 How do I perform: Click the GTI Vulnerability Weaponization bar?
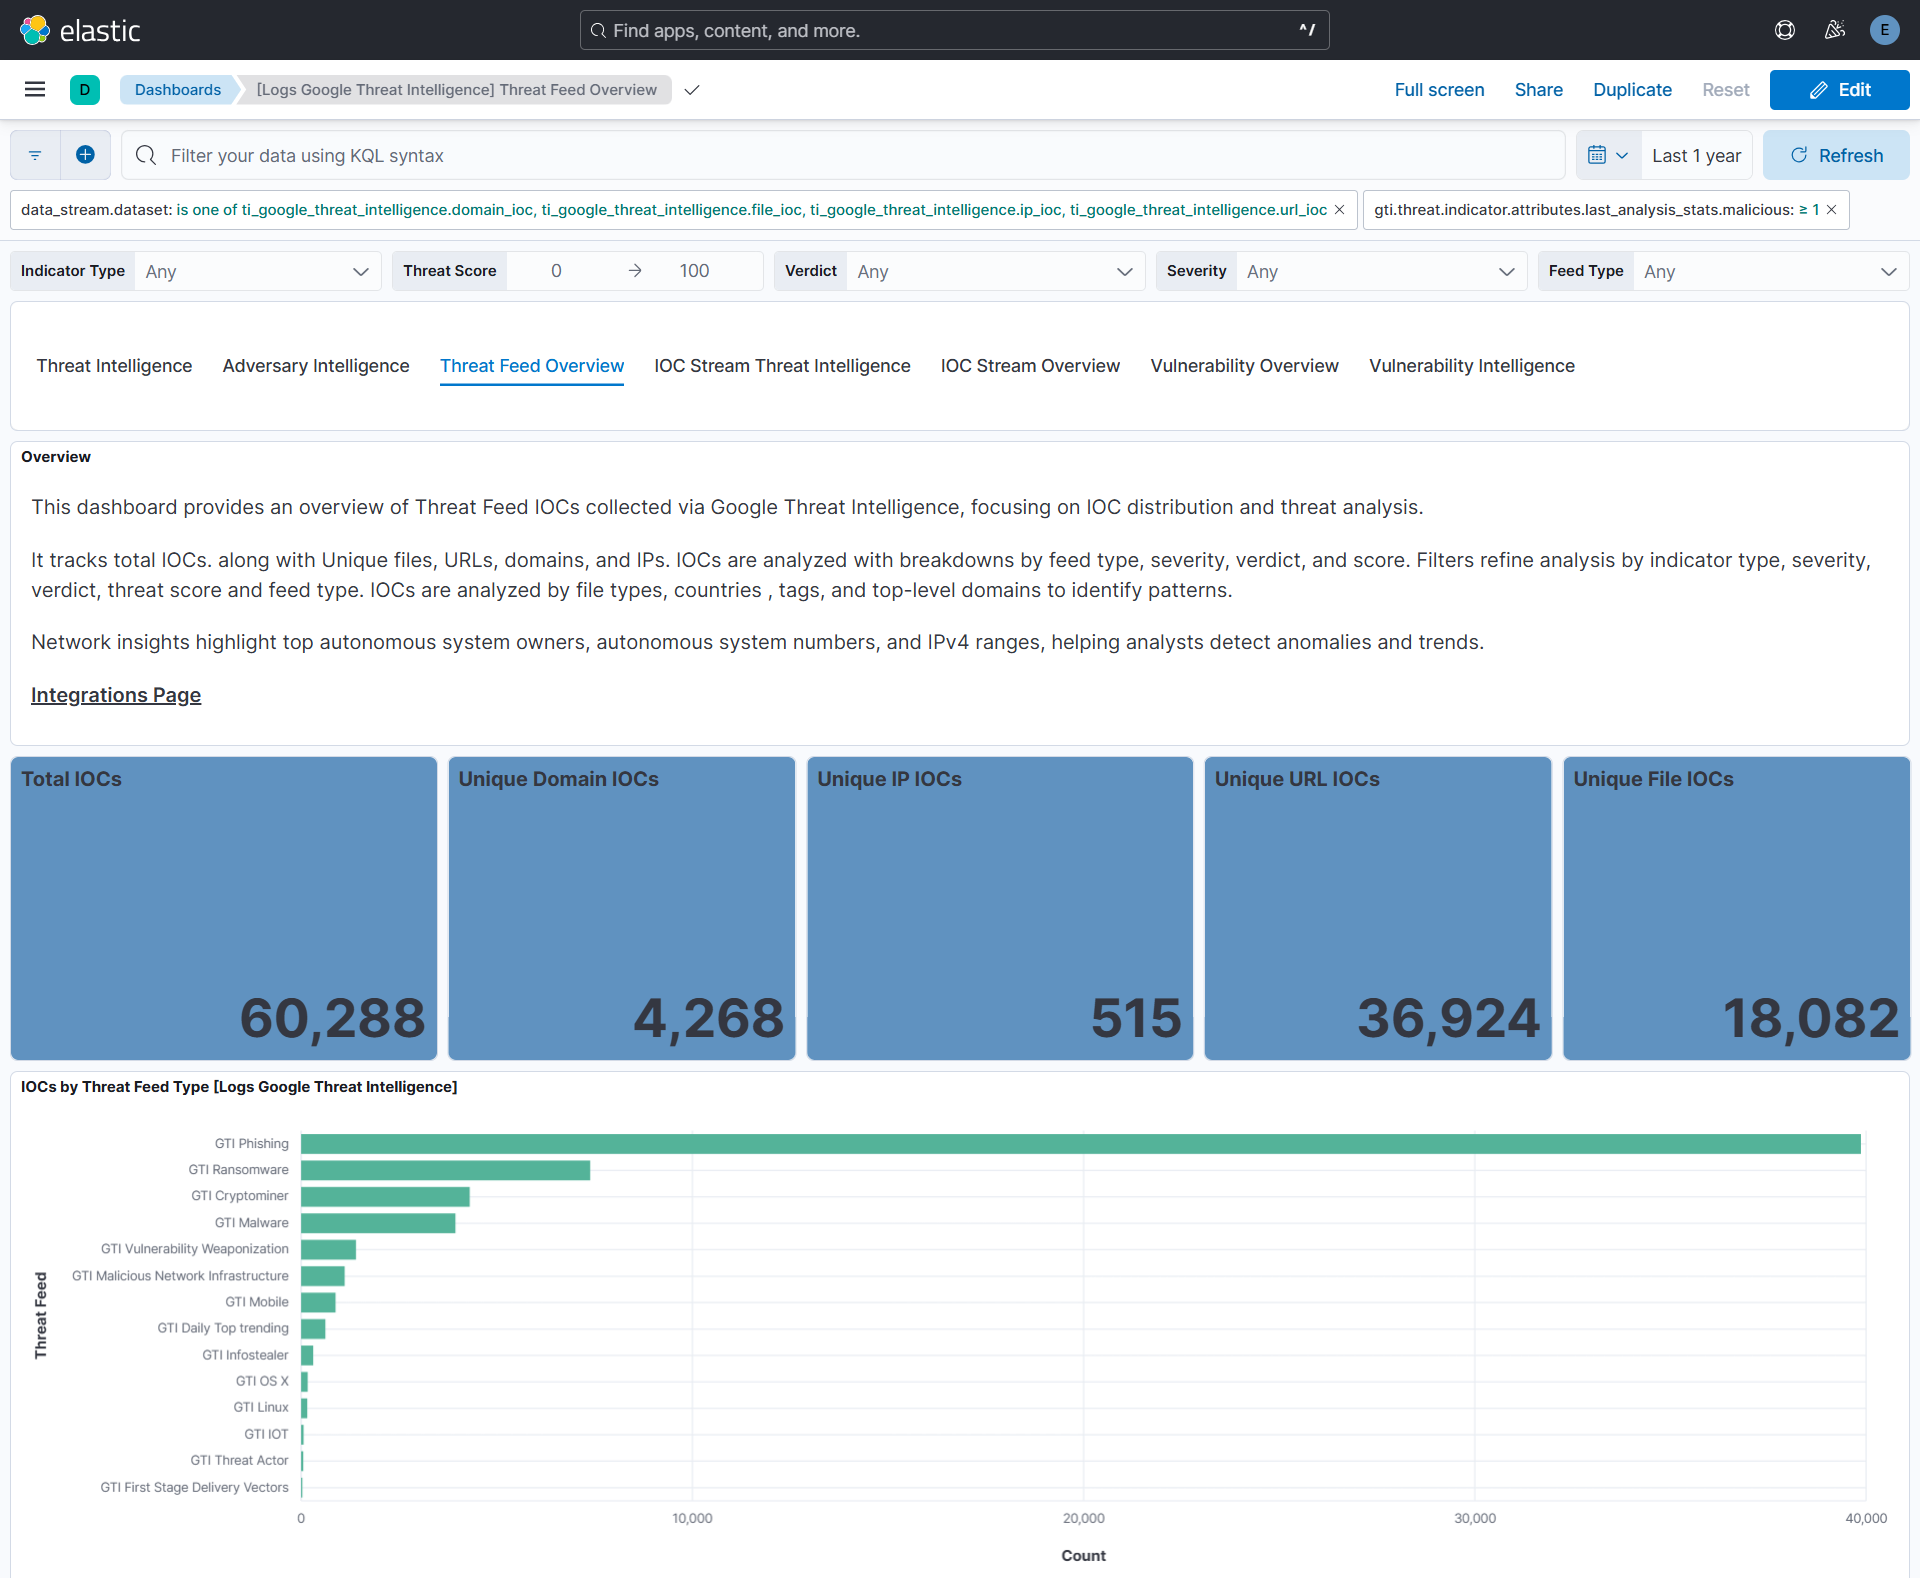[328, 1249]
